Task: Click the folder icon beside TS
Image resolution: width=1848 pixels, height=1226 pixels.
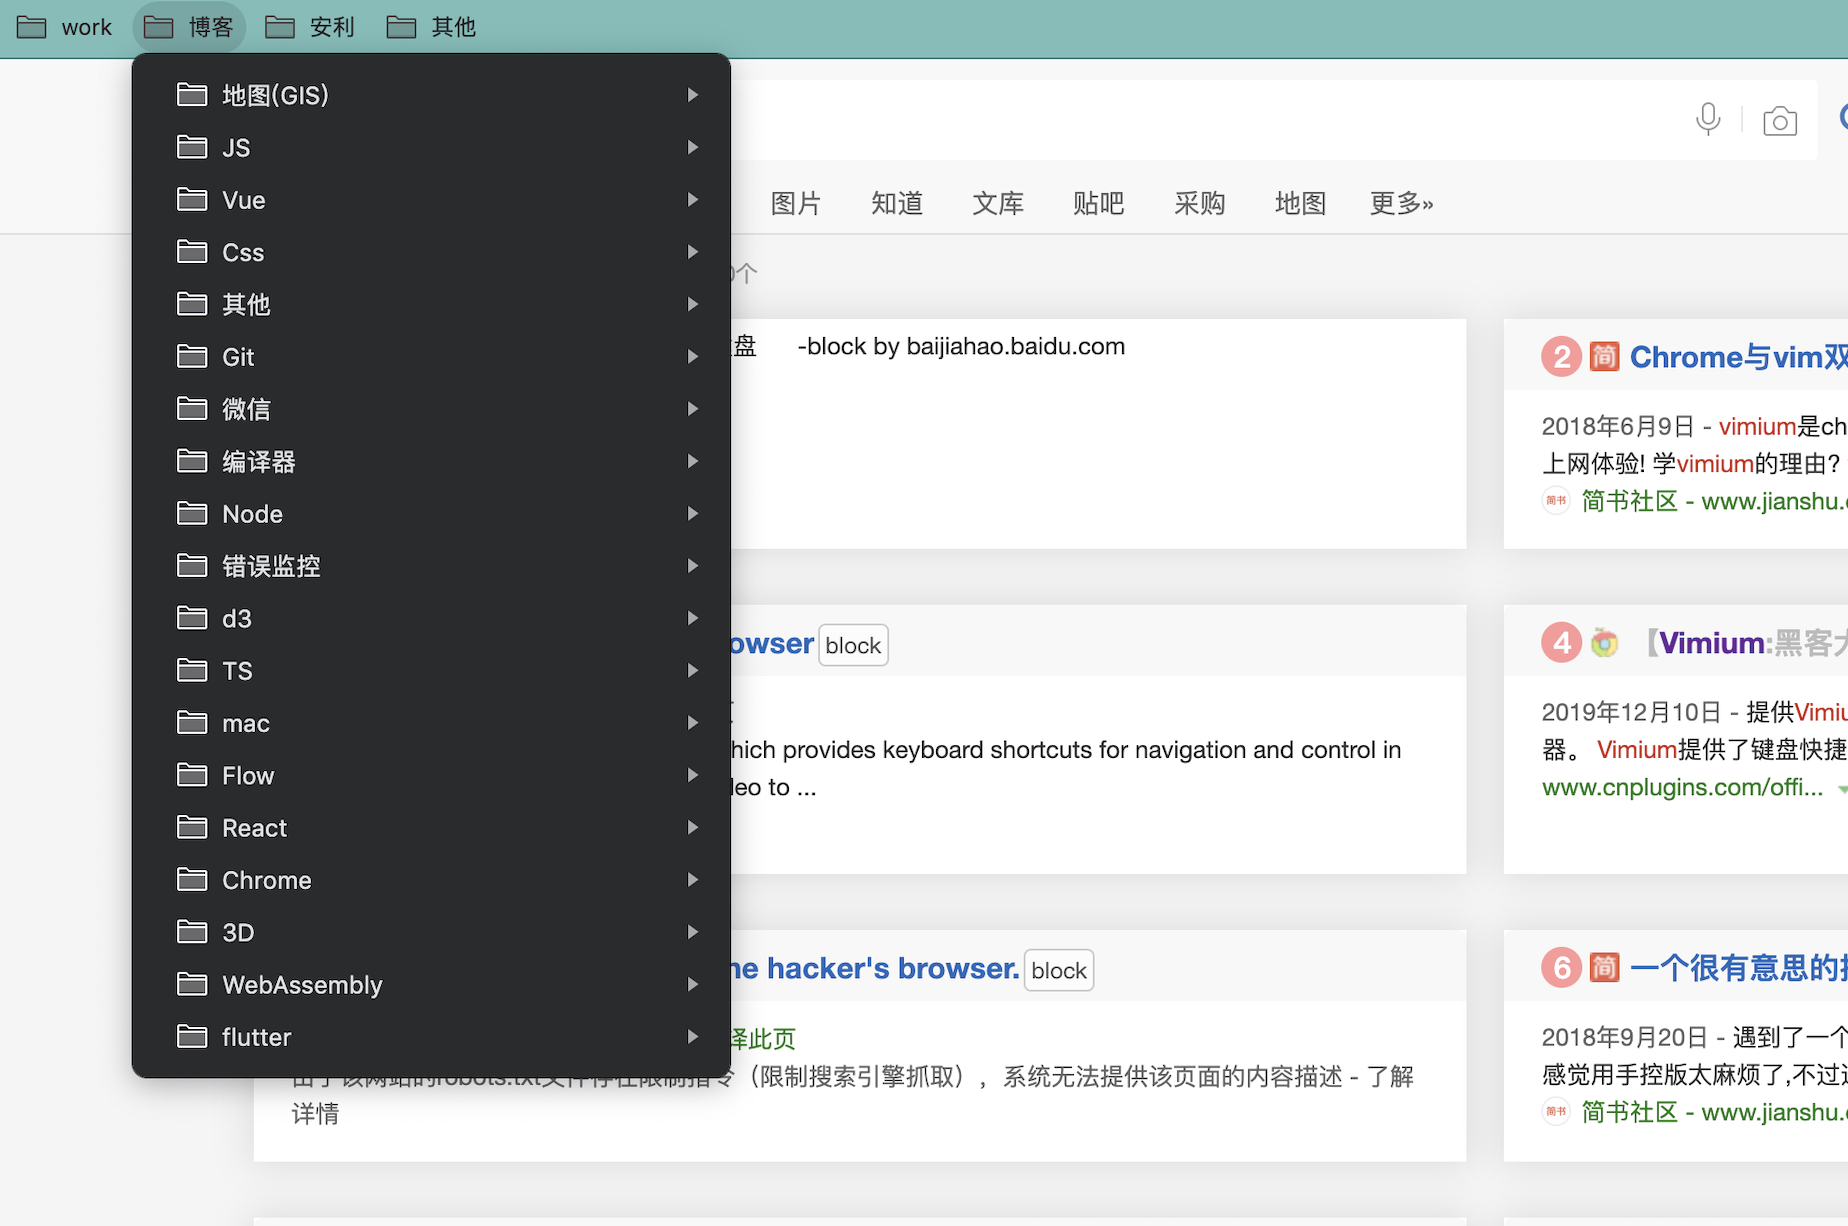Action: [192, 671]
